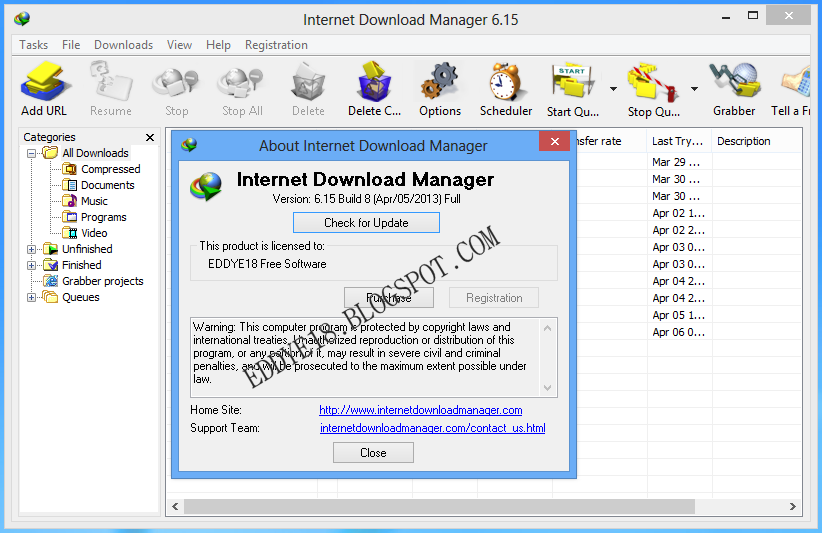The width and height of the screenshot is (822, 533).
Task: Click the Compressed category folder icon
Action: coord(69,169)
